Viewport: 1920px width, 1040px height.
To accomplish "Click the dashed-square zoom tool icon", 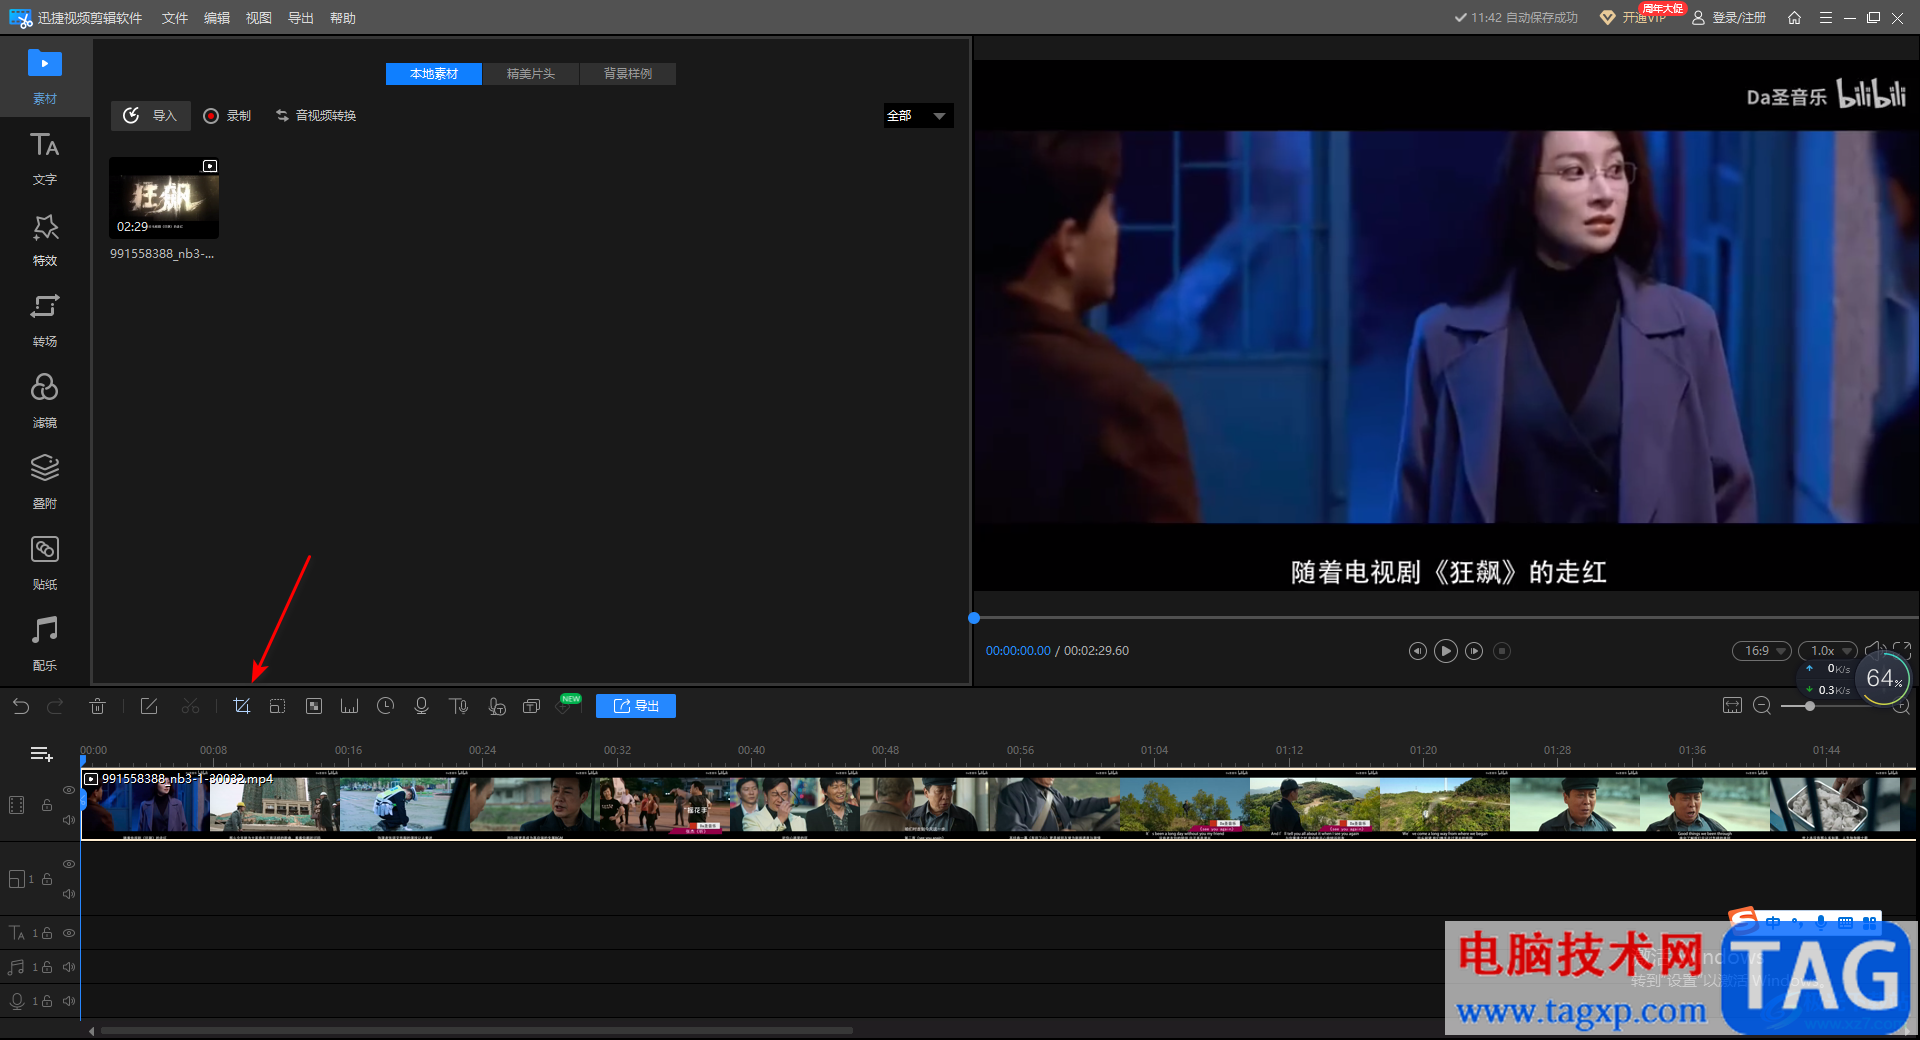I will (277, 706).
